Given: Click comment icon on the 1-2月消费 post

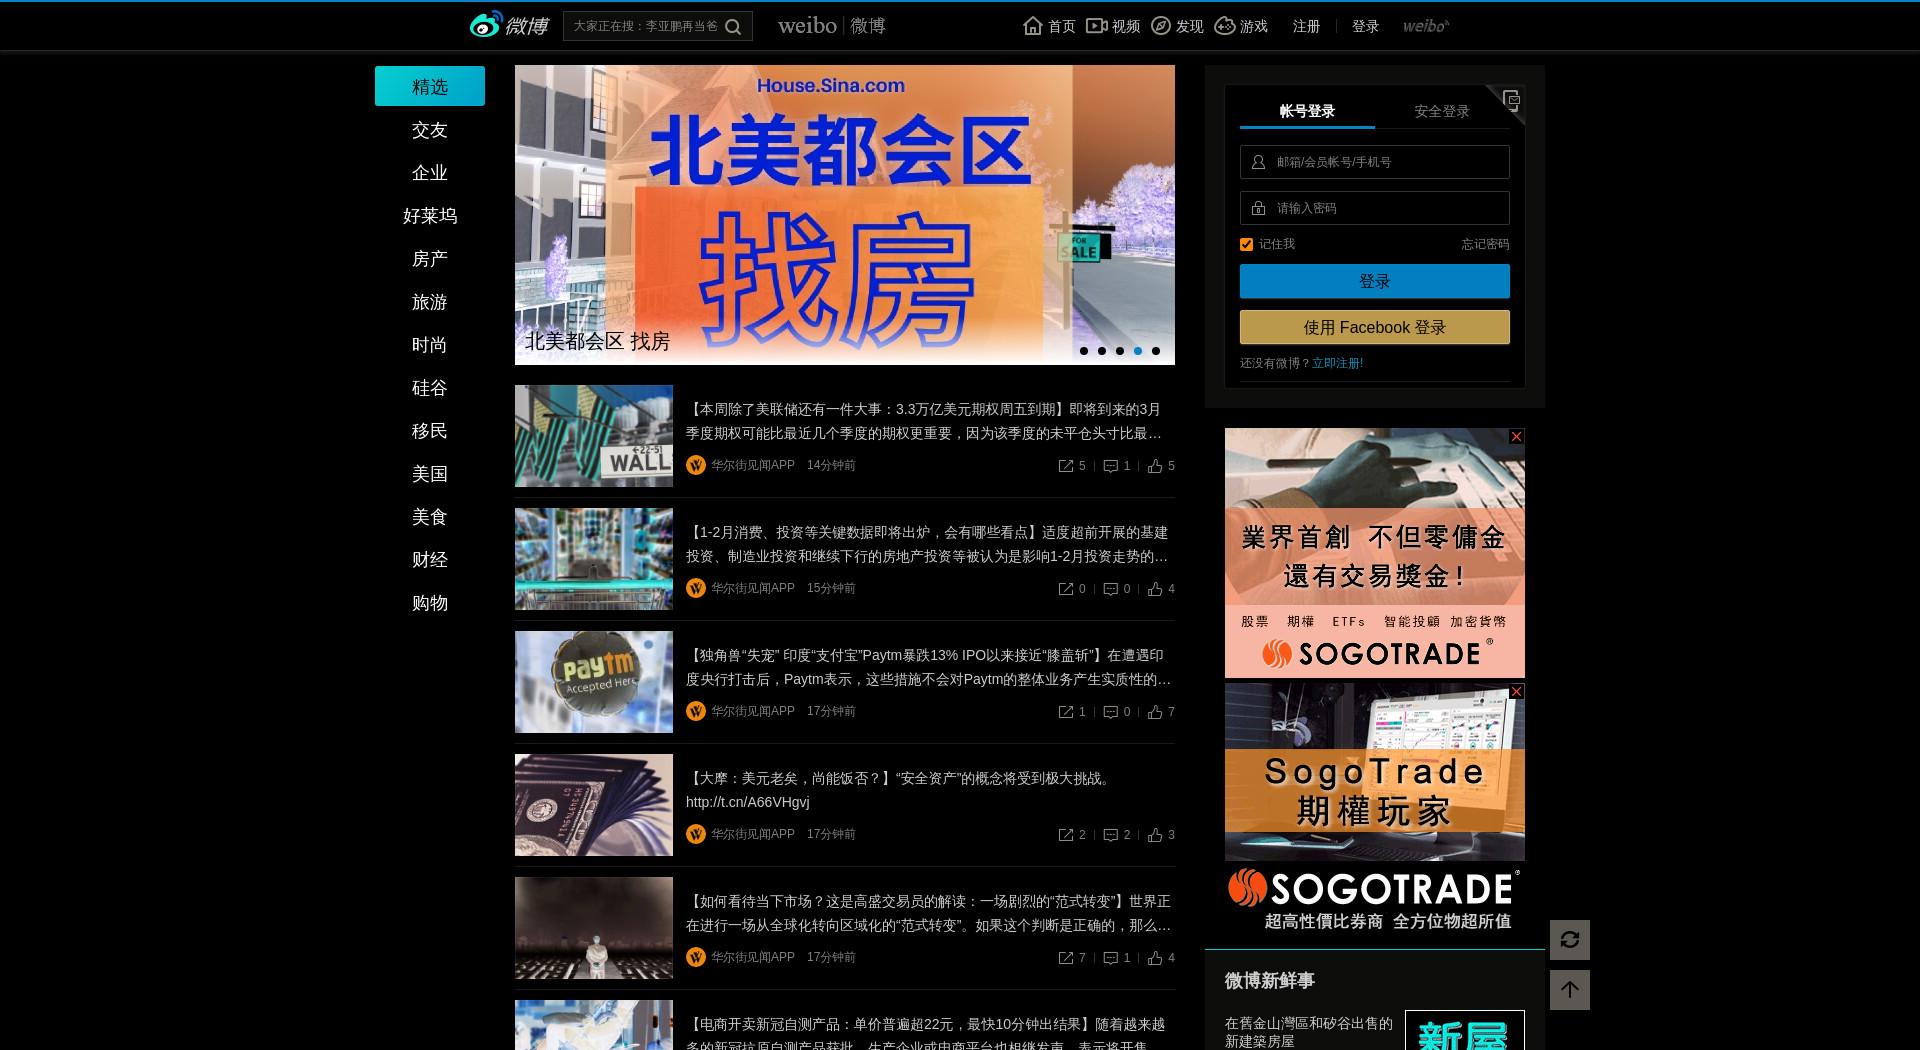Looking at the screenshot, I should point(1110,589).
